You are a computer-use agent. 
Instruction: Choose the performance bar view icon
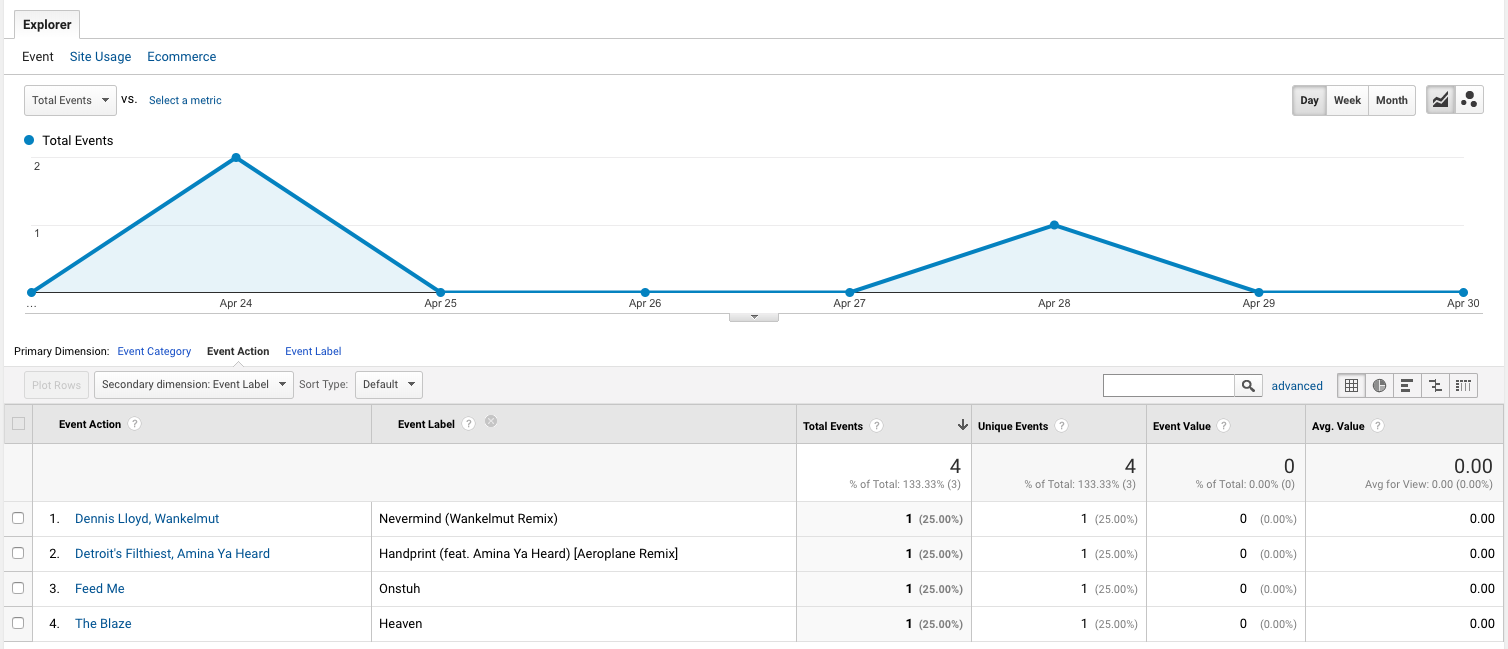pos(1407,385)
